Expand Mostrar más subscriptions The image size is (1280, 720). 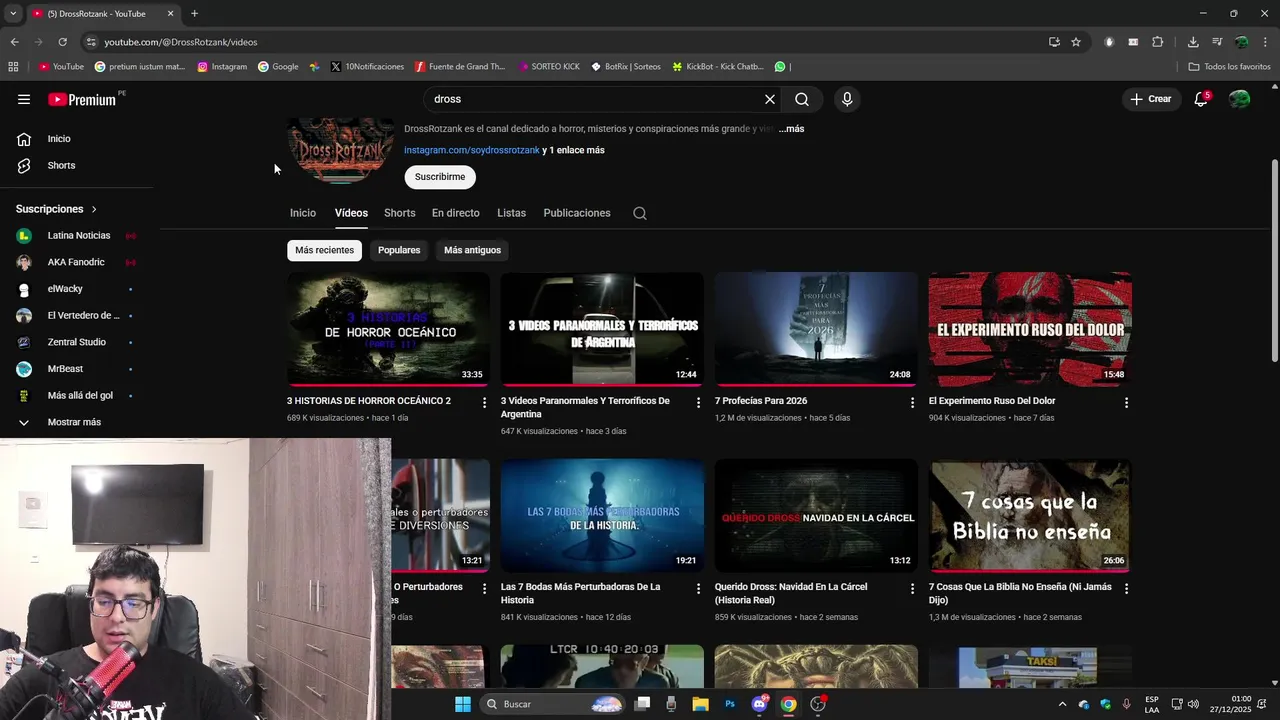(74, 422)
